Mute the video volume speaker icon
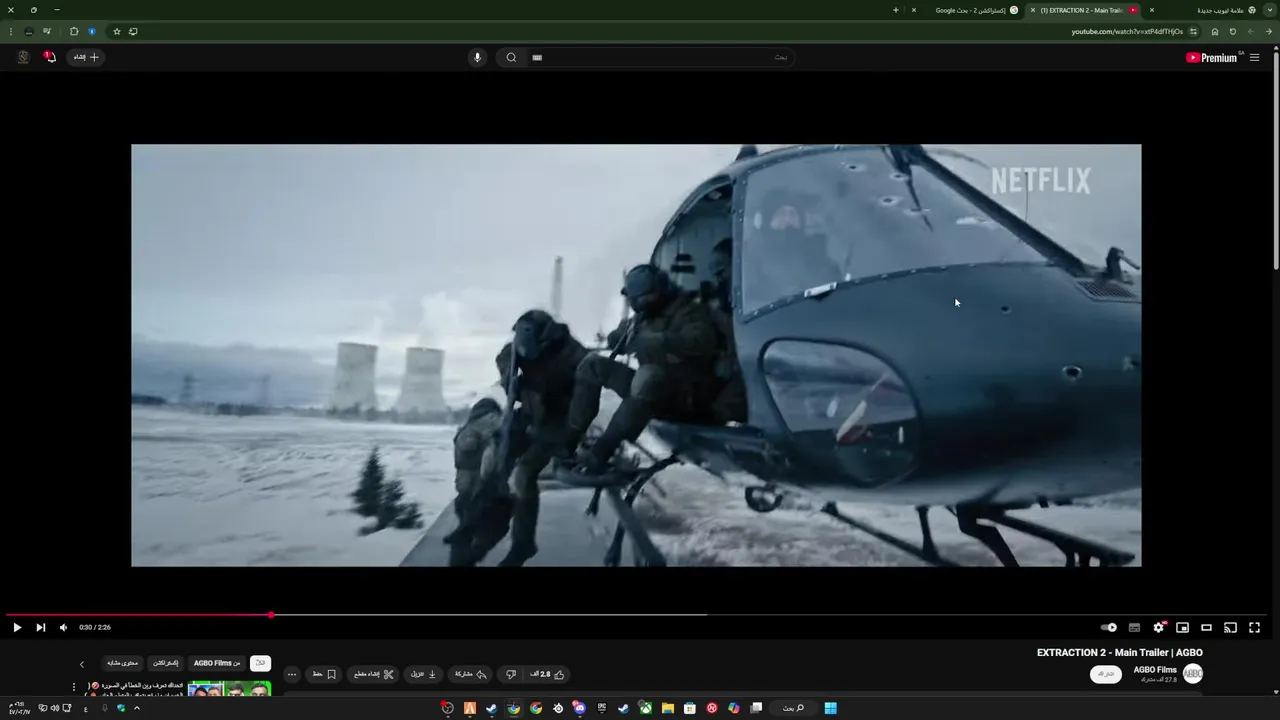This screenshot has height=720, width=1280. coord(64,628)
